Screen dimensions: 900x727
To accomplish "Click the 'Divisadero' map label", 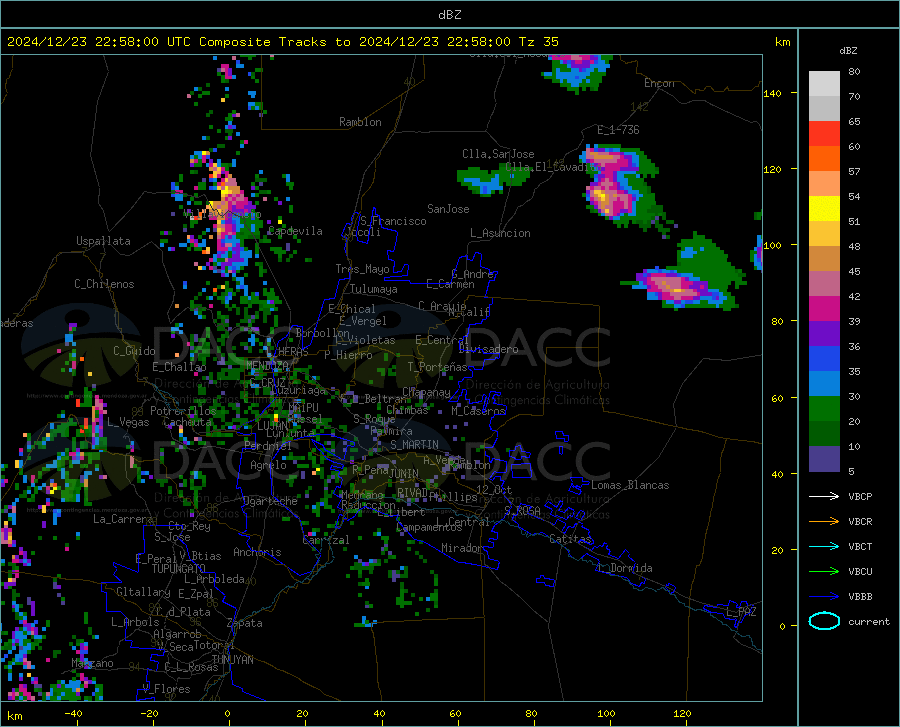I will click(488, 349).
